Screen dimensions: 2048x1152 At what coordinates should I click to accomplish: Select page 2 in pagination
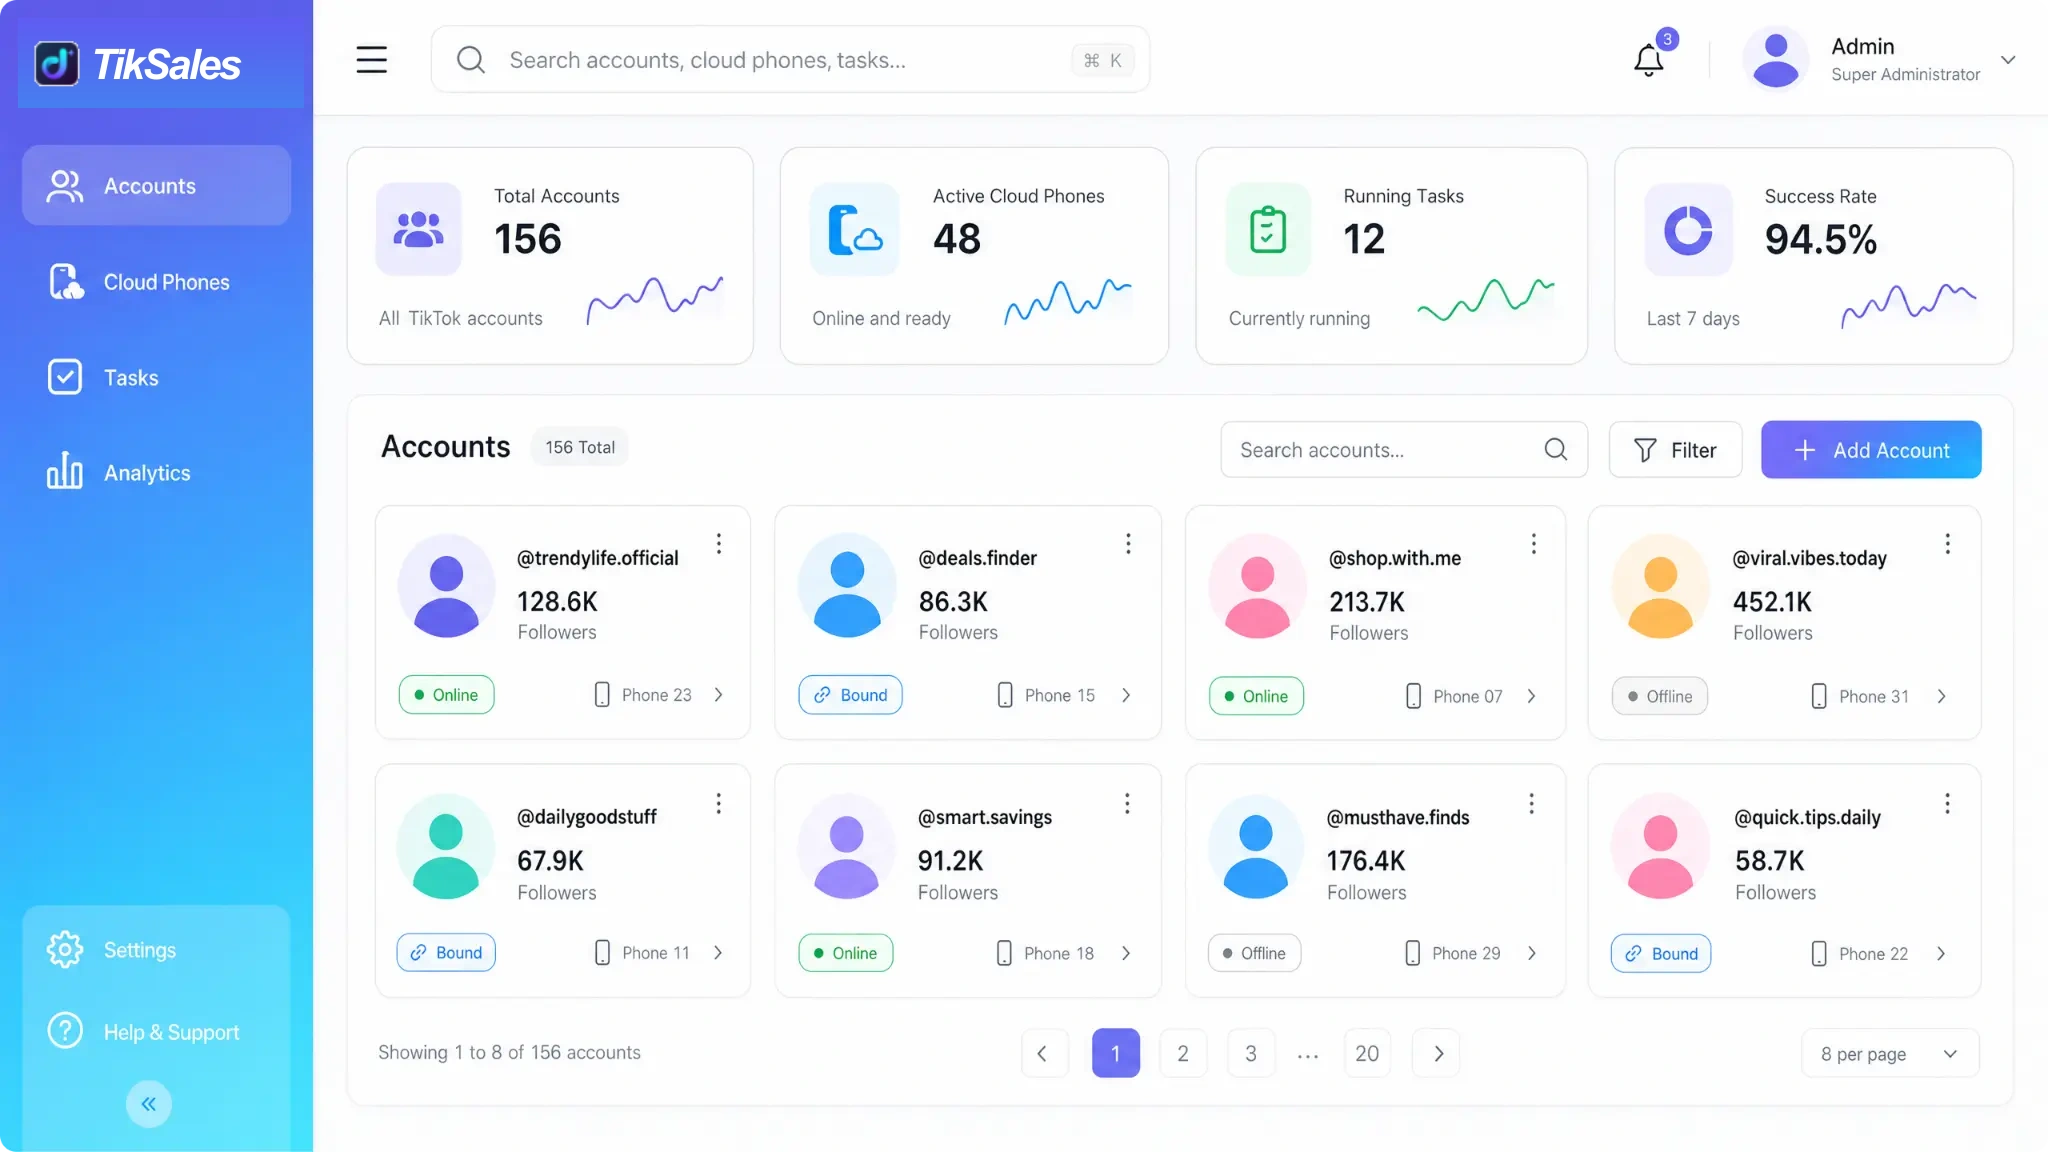[x=1183, y=1053]
